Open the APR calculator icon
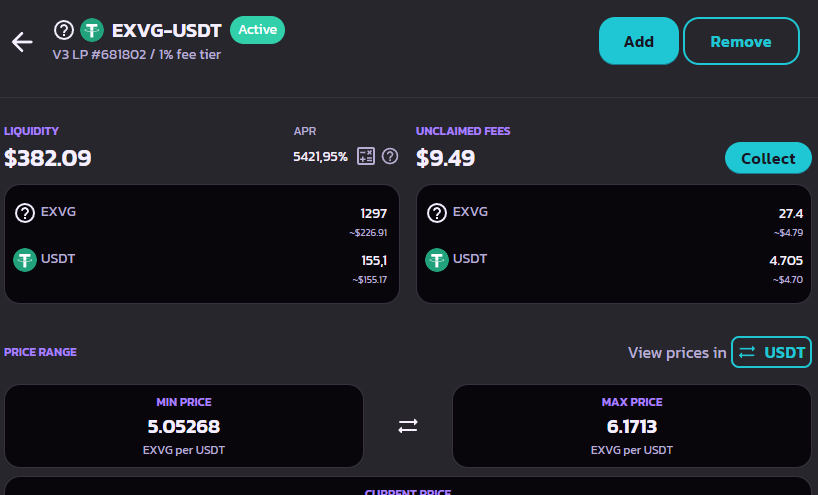This screenshot has height=495, width=818. tap(366, 156)
